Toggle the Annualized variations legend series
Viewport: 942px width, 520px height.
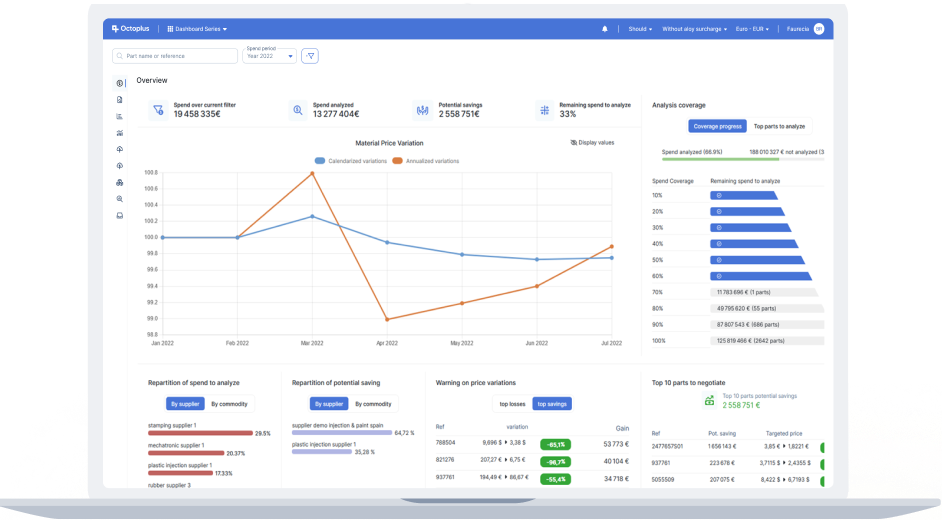[426, 160]
